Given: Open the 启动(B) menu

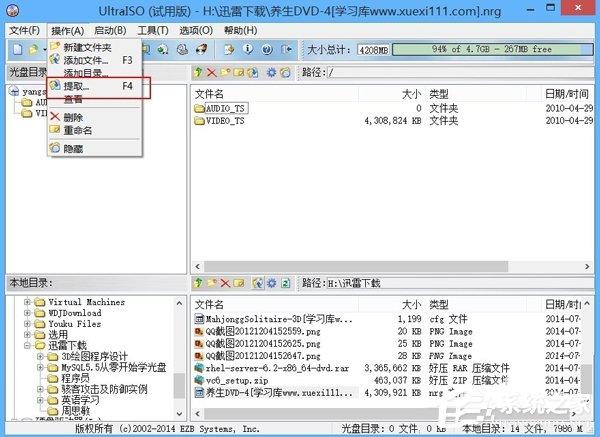Looking at the screenshot, I should click(x=110, y=31).
